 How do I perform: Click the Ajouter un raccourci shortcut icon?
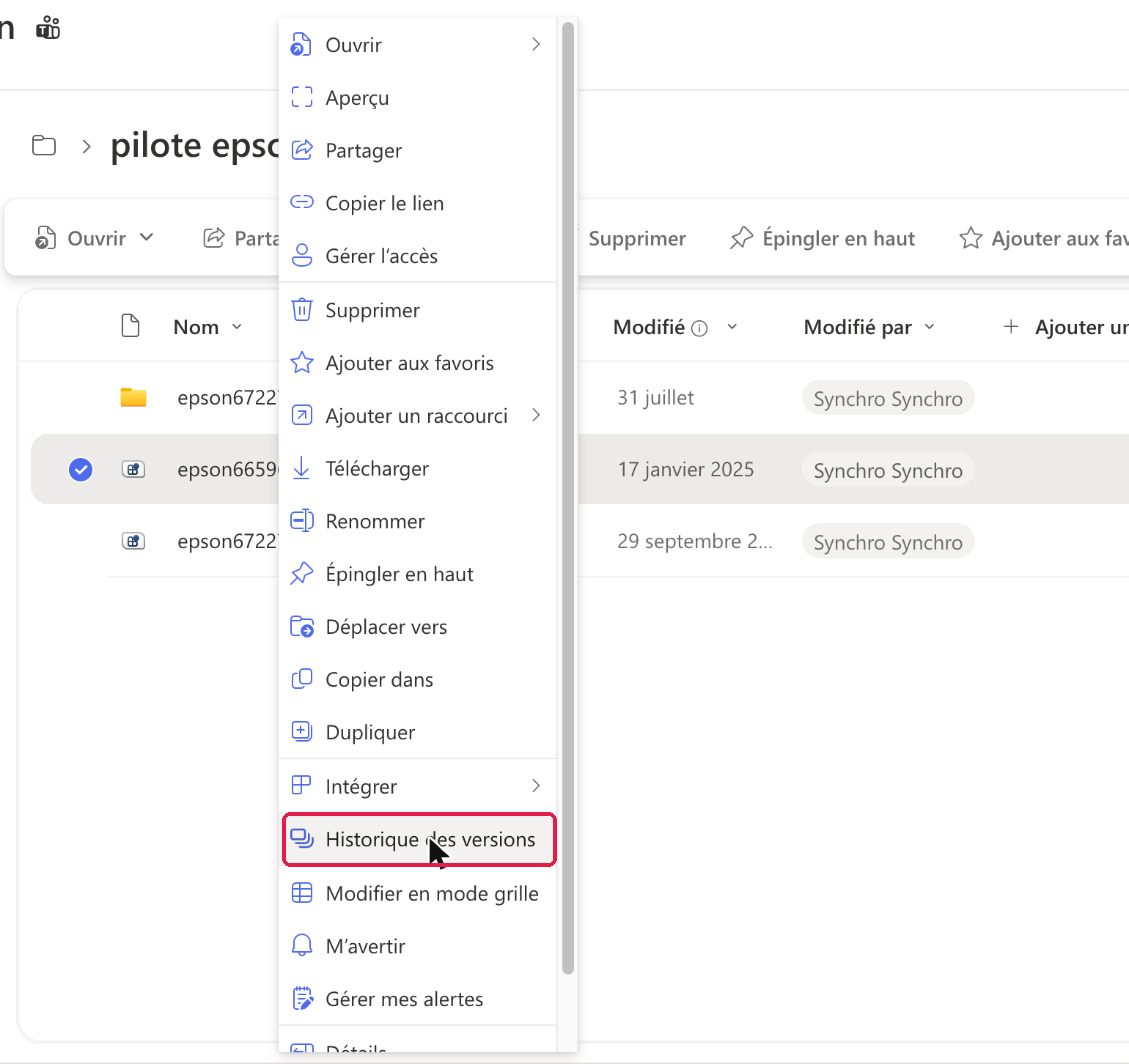[302, 415]
